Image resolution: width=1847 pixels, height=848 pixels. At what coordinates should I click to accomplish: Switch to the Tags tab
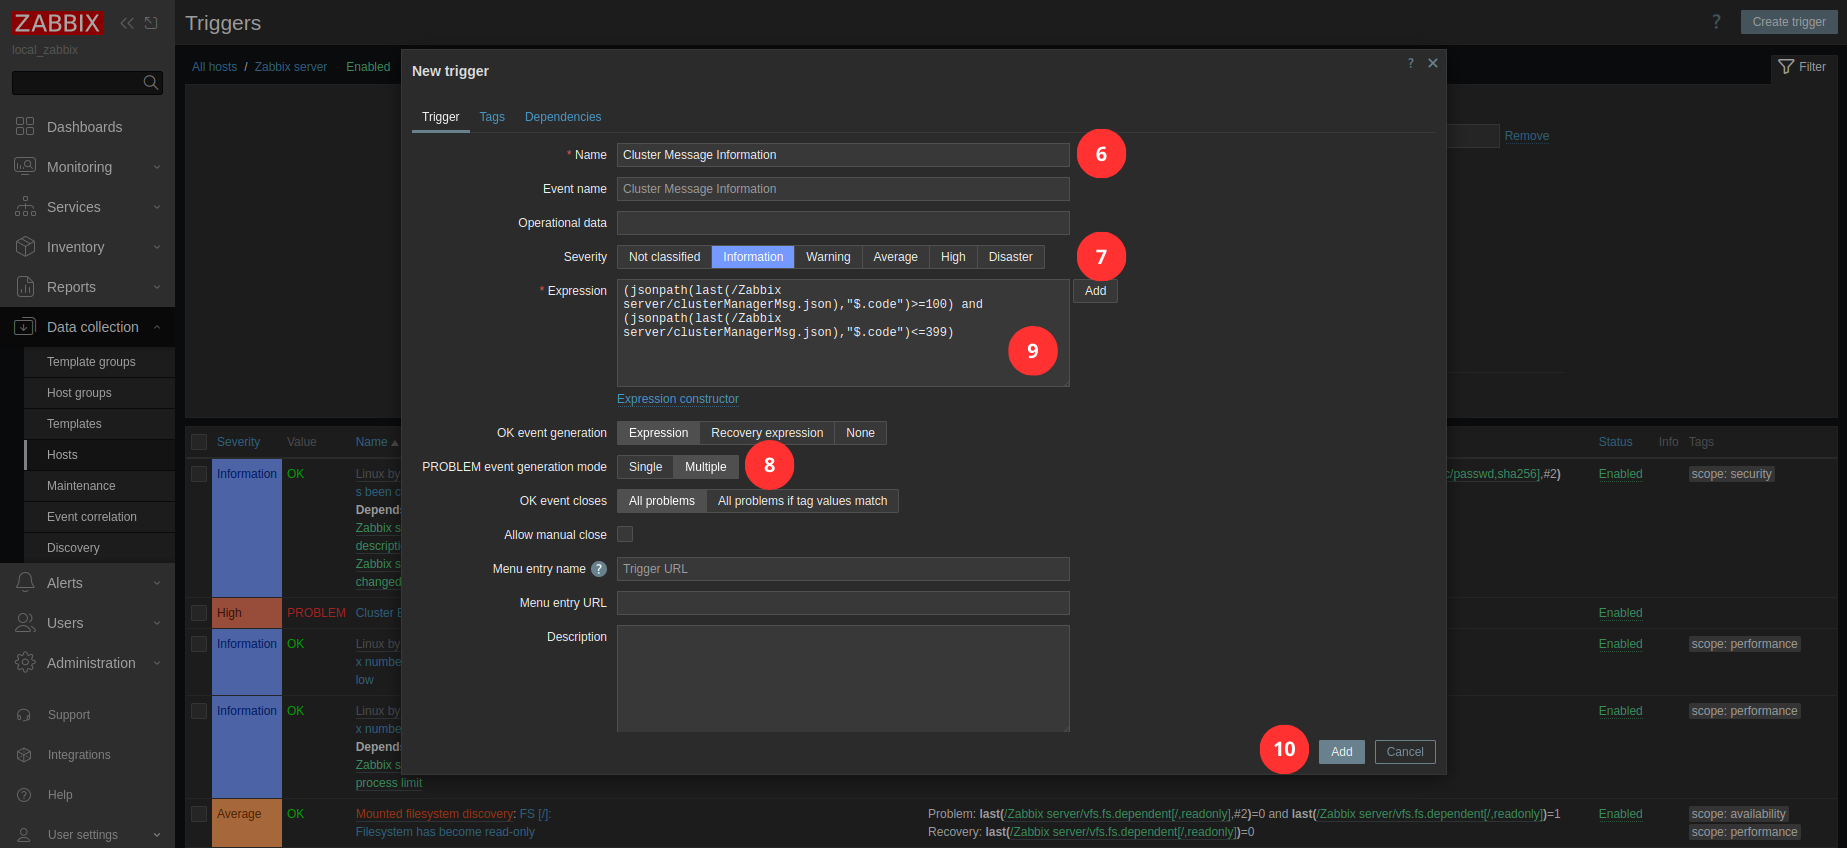point(492,117)
